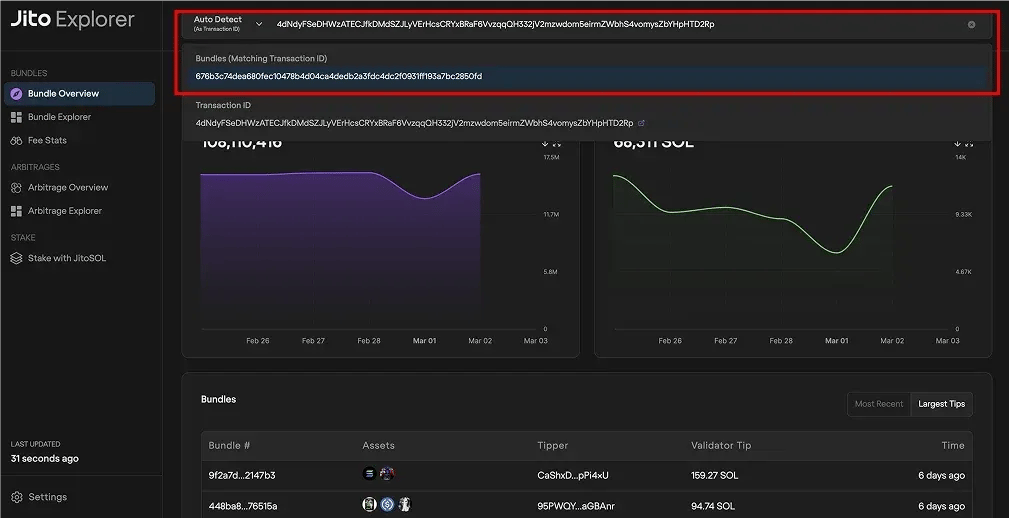Click second asset icon in 9f2a7d row
The width and height of the screenshot is (1009, 518).
pyautogui.click(x=387, y=474)
